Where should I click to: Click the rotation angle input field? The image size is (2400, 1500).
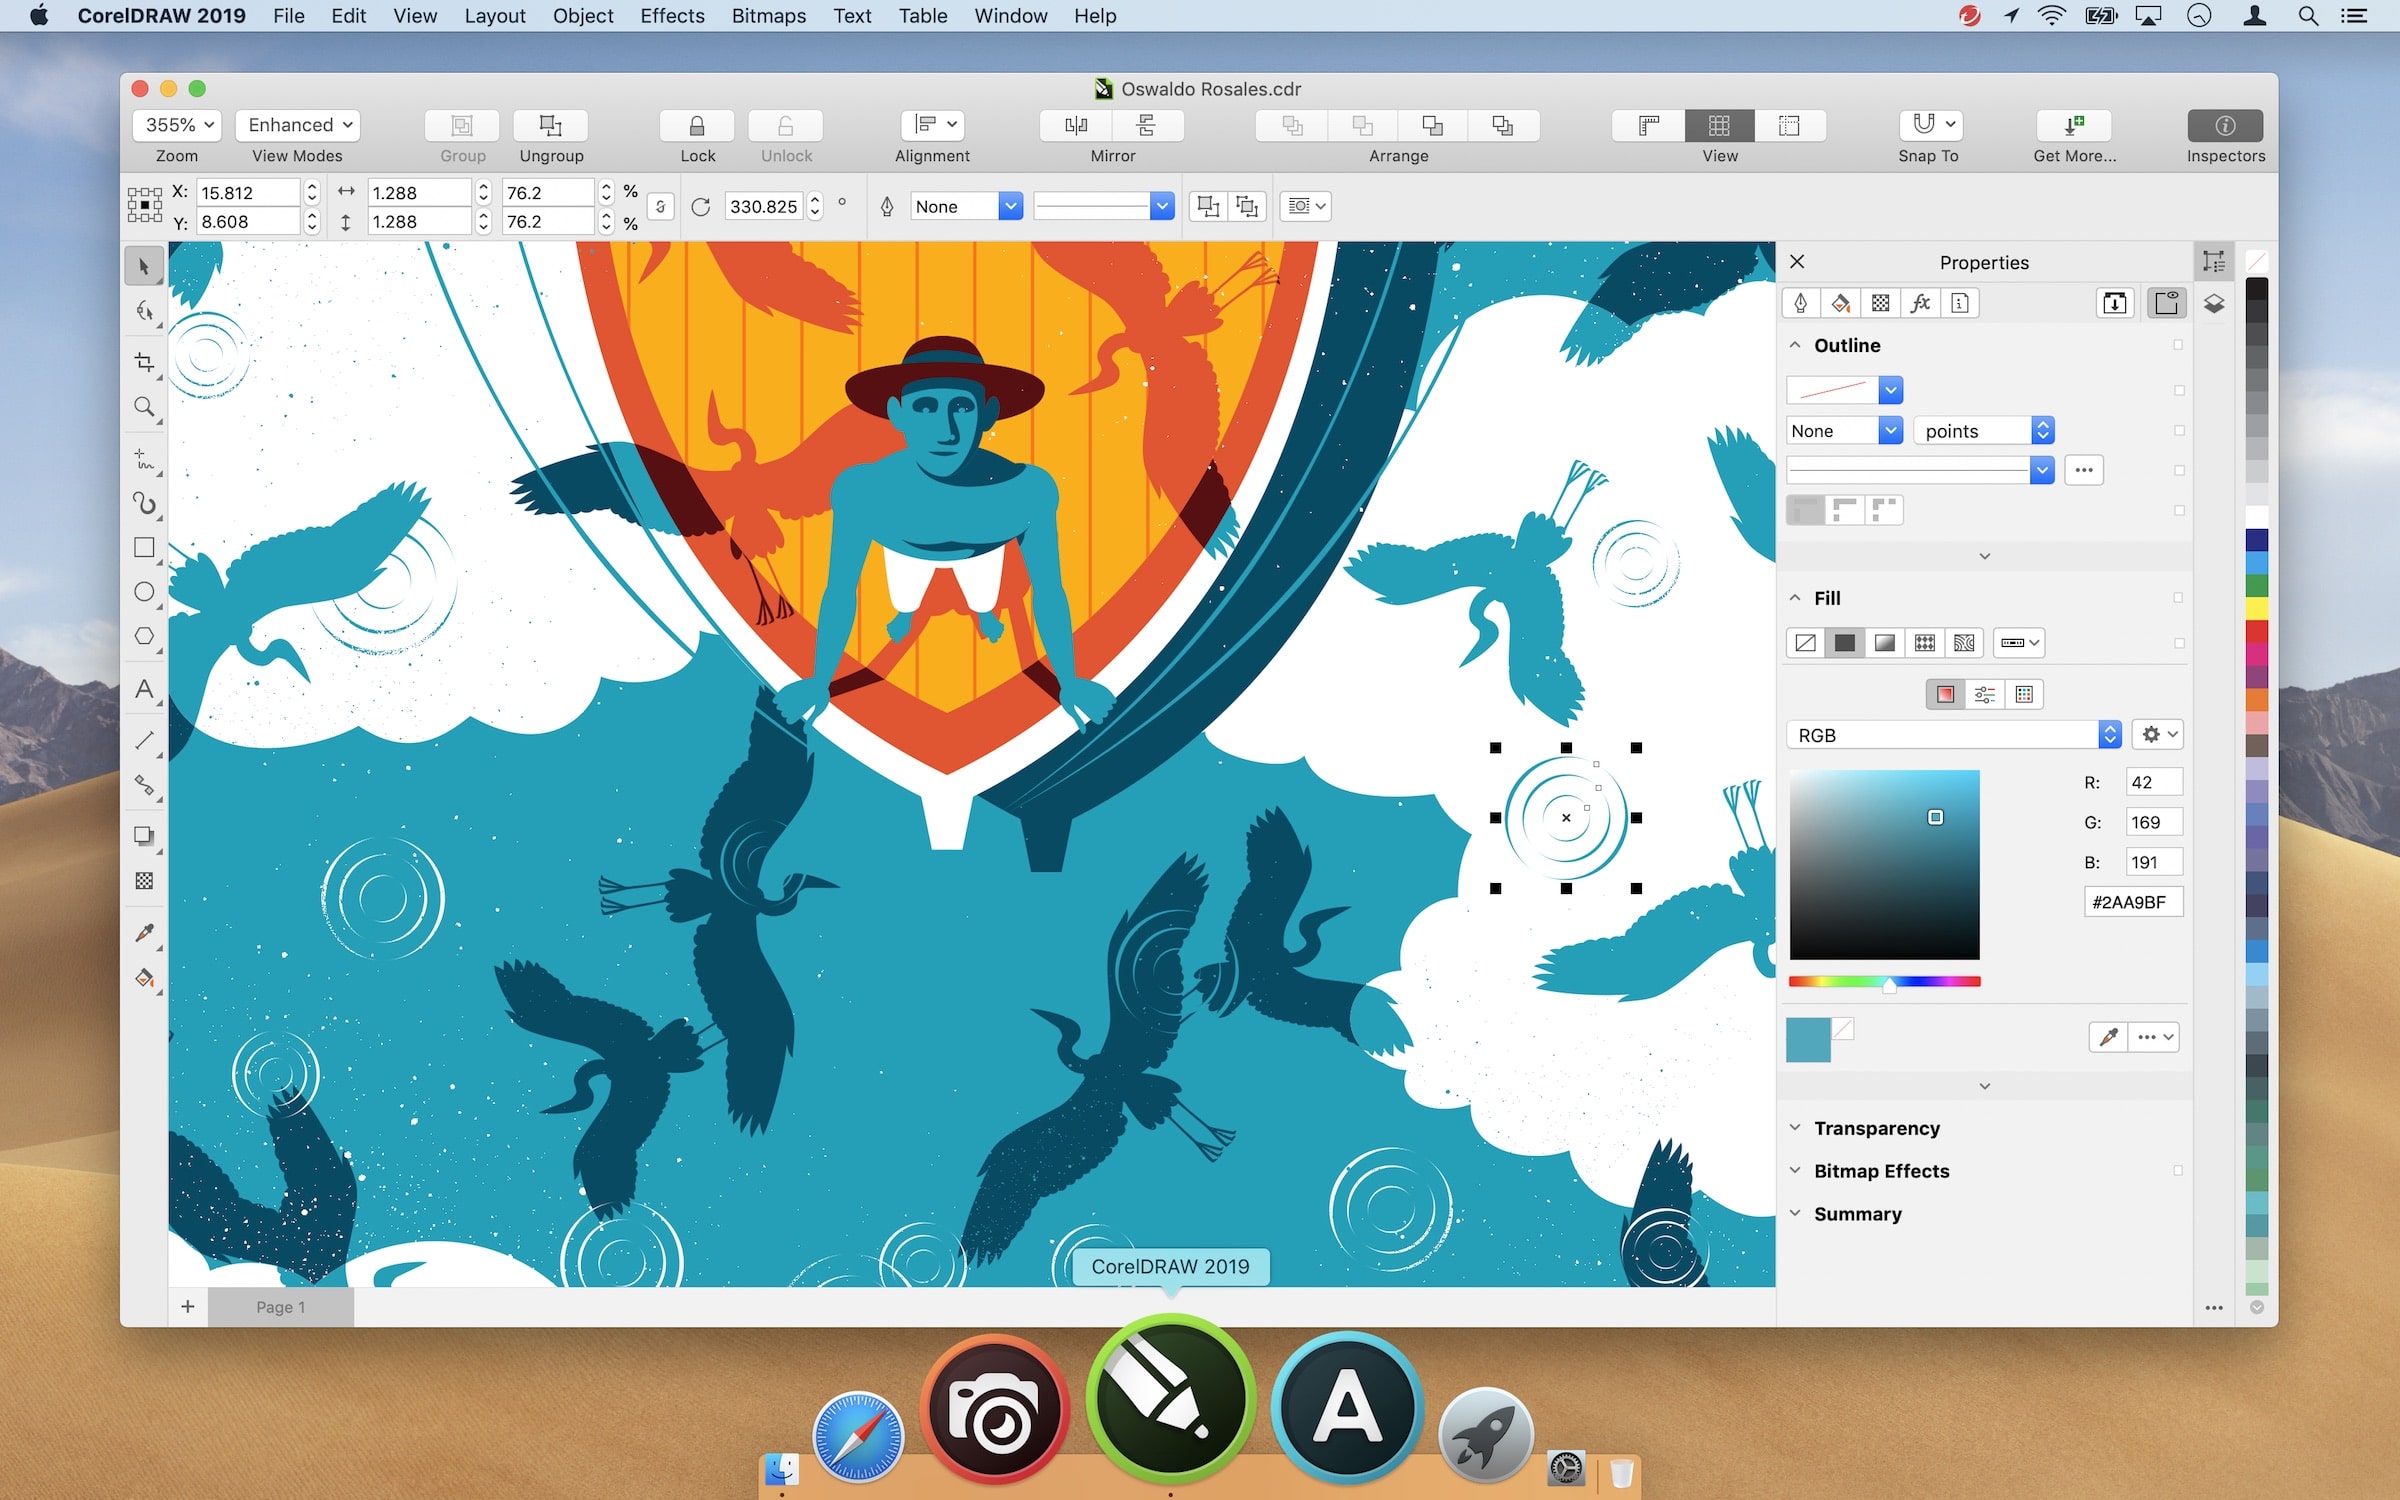[769, 204]
